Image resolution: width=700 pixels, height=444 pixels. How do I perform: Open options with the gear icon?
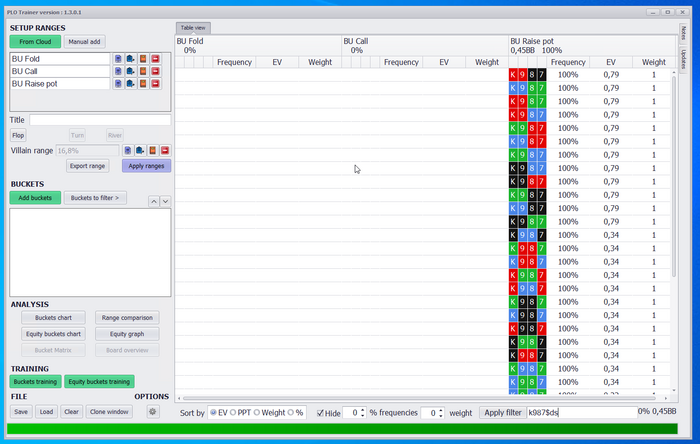153,411
